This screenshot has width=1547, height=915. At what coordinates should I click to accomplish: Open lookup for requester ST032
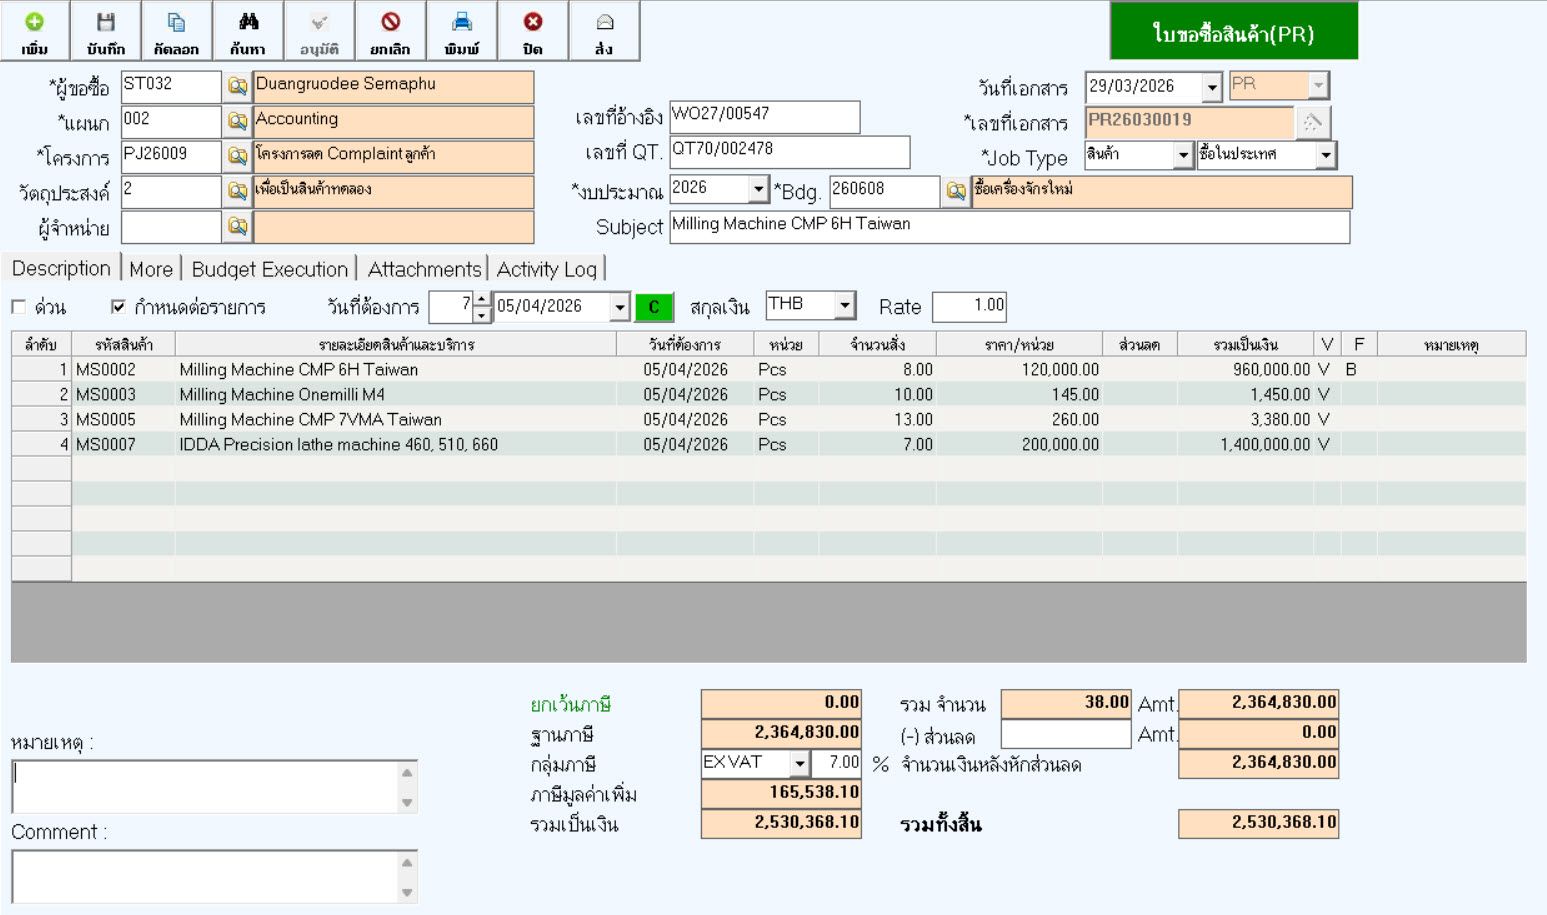tap(237, 87)
